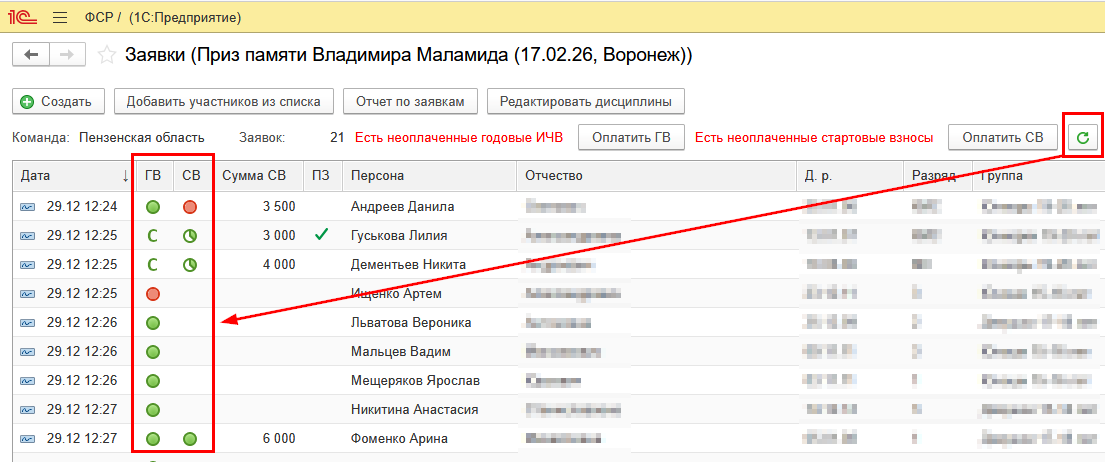Sort table by Дата column header
Image resolution: width=1105 pixels, height=462 pixels.
point(60,176)
